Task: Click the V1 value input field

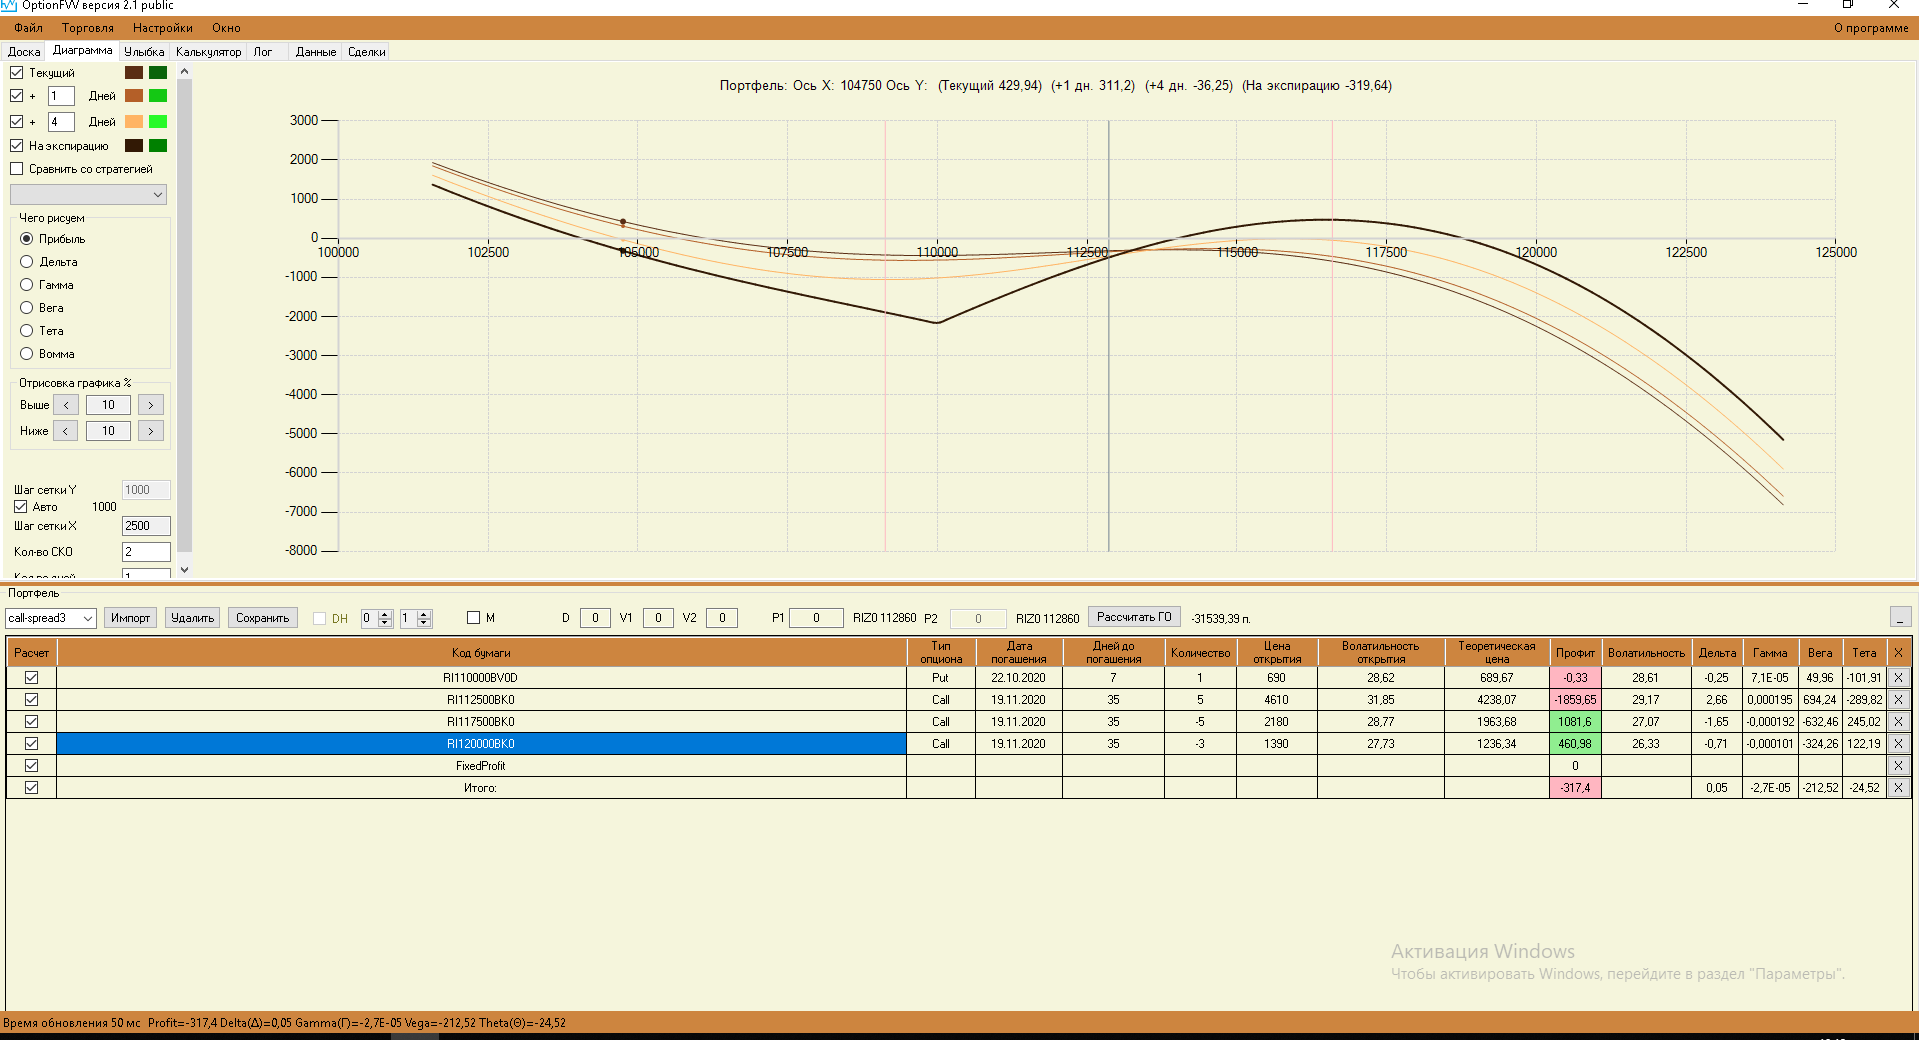Action: 658,618
